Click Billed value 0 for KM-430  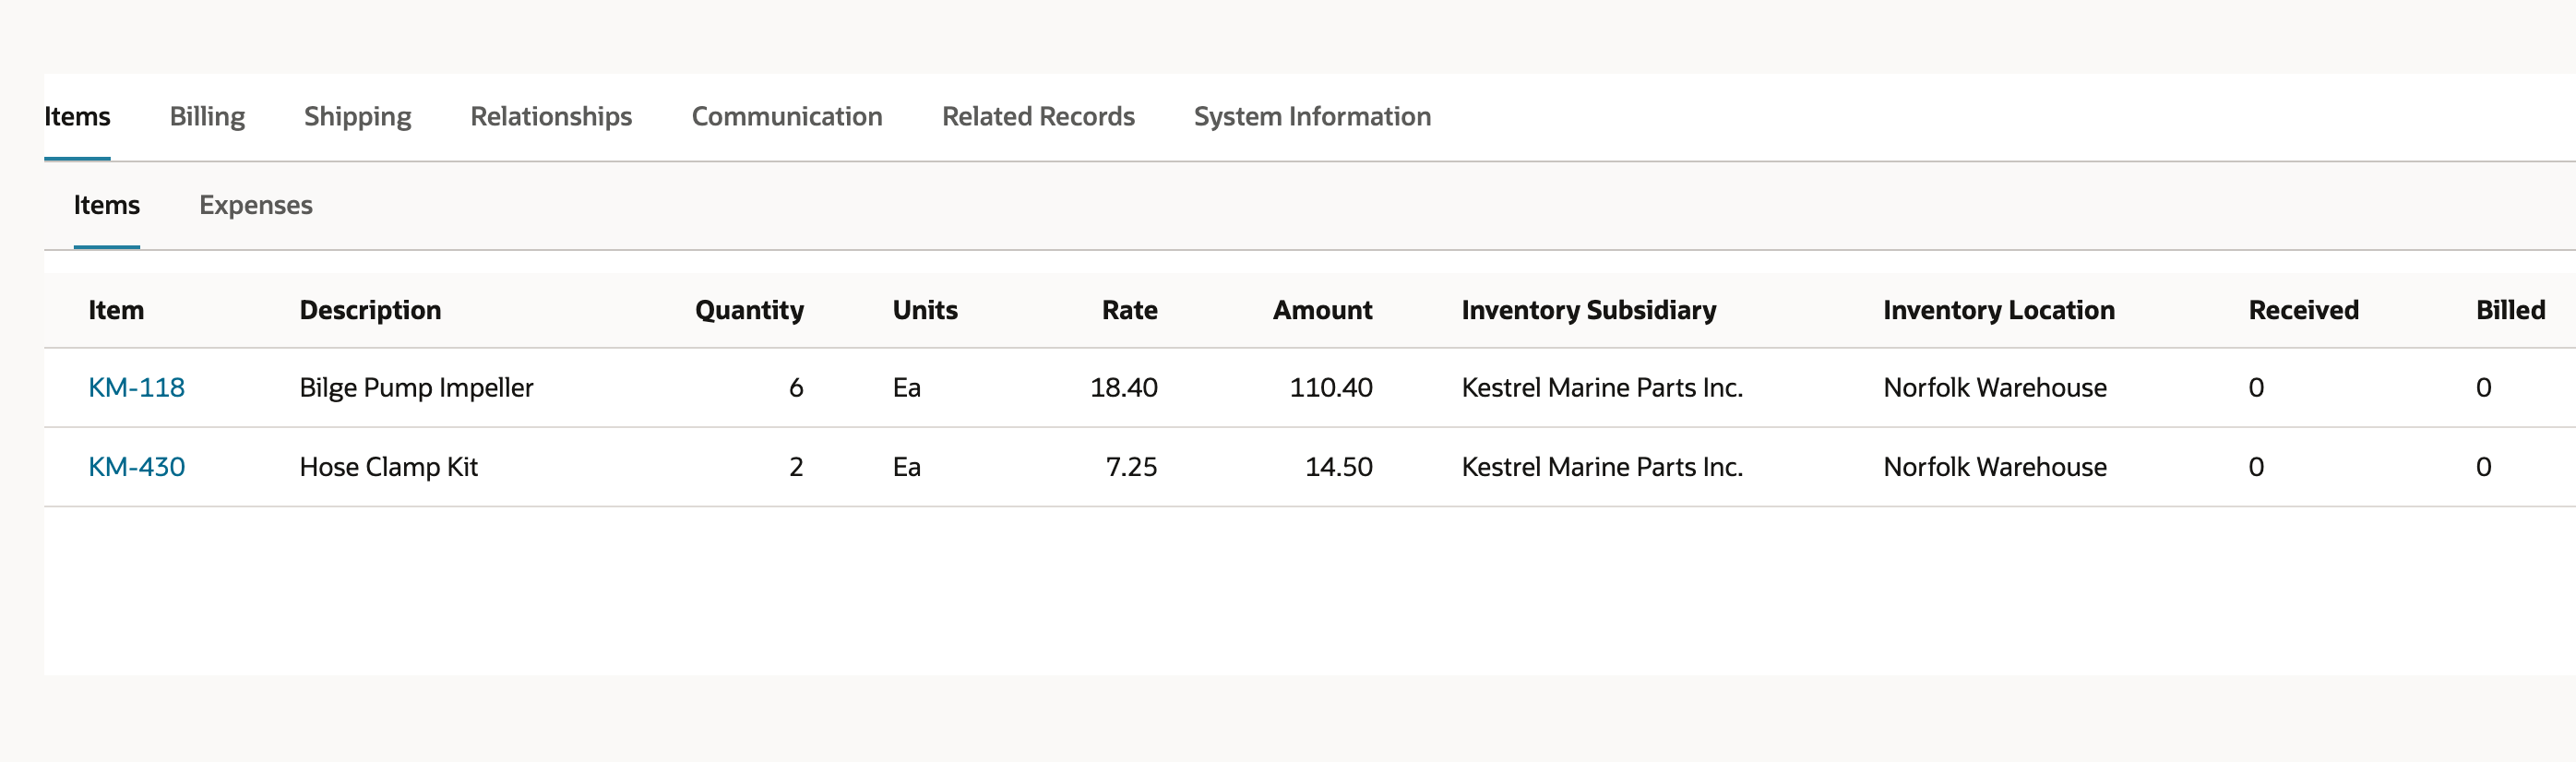(2483, 467)
